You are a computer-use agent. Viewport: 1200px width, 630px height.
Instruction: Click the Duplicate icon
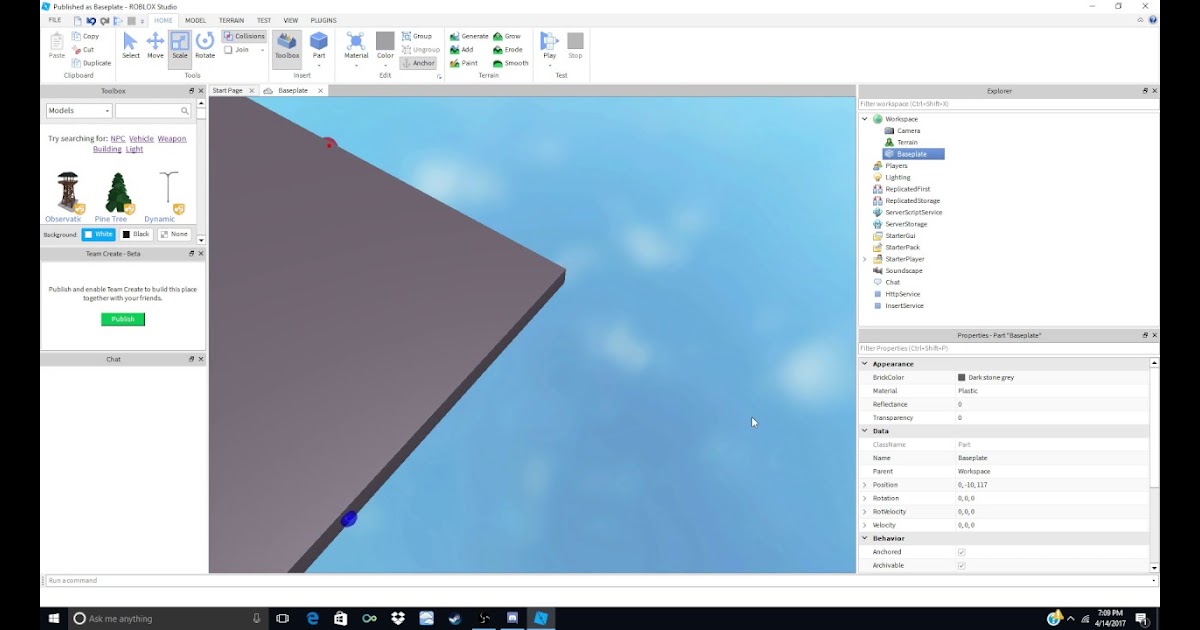pos(77,63)
